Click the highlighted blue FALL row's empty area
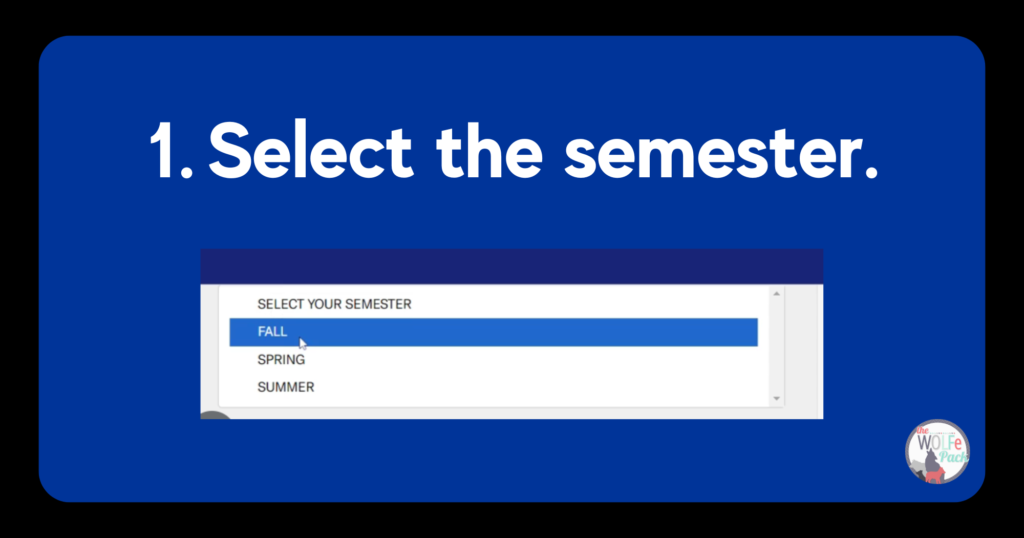The height and width of the screenshot is (538, 1024). (x=522, y=332)
